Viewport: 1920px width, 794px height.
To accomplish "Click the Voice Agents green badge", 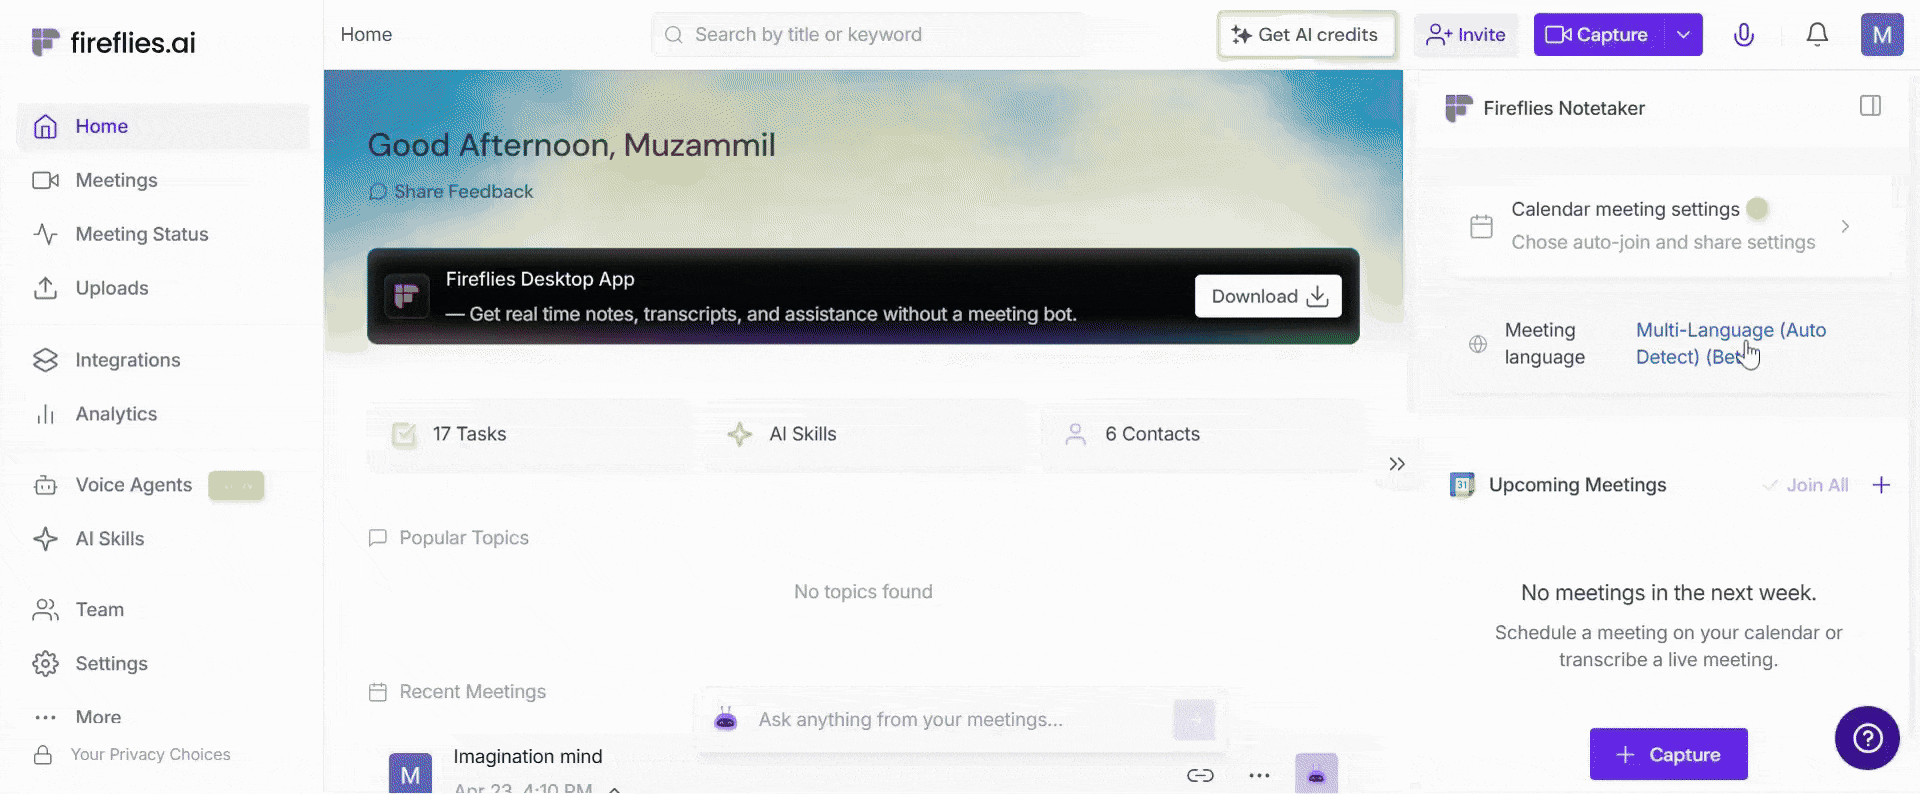I will 236,485.
